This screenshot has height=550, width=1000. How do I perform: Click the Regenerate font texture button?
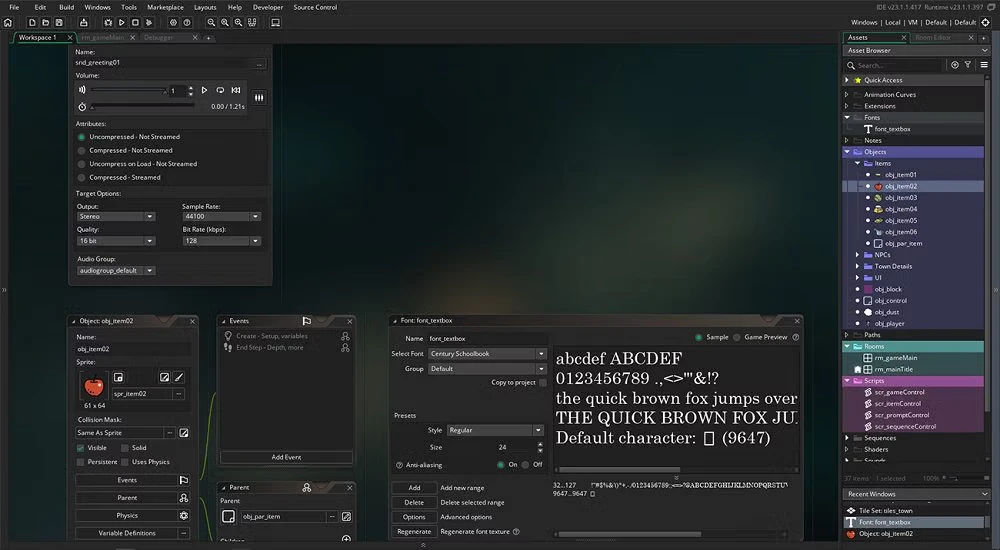(x=413, y=532)
